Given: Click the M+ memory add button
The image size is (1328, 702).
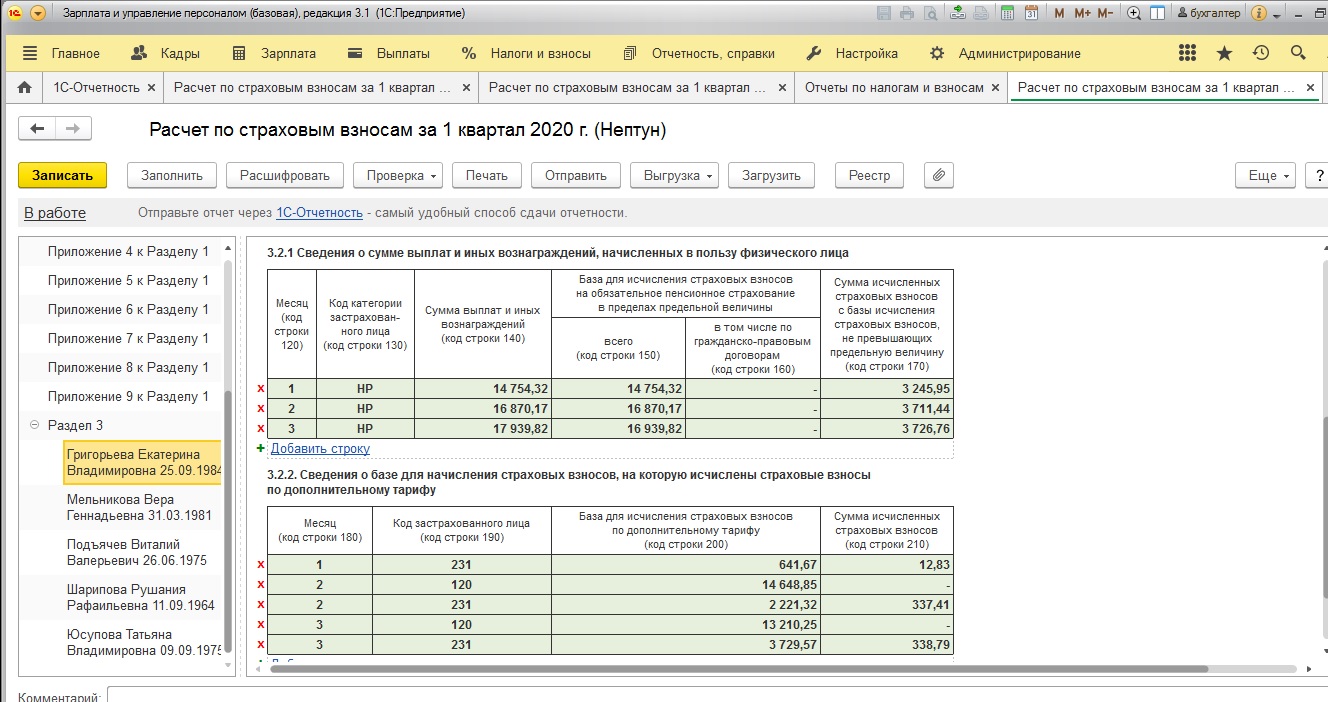Looking at the screenshot, I should [x=1082, y=14].
